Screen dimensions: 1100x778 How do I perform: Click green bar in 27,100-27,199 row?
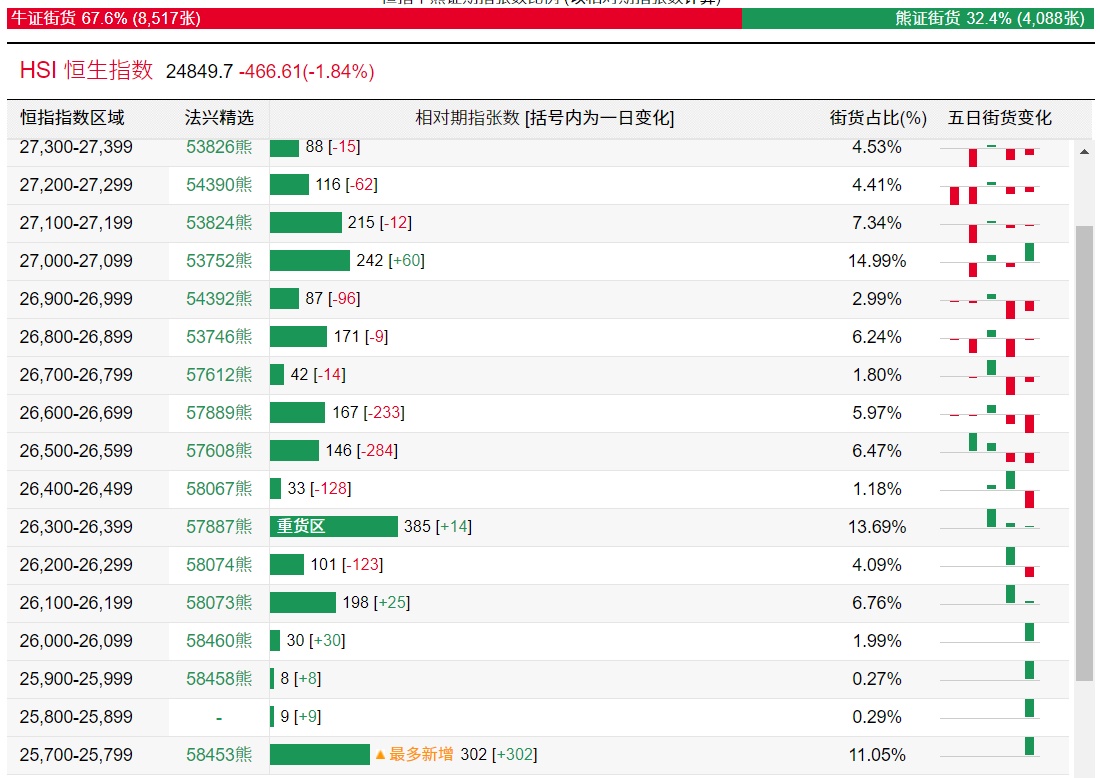tap(306, 222)
